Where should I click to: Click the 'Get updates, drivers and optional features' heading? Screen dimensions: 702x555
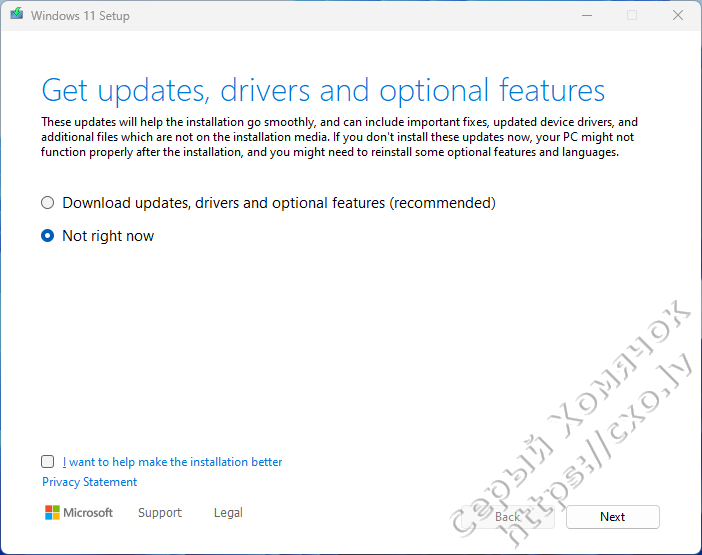point(323,90)
